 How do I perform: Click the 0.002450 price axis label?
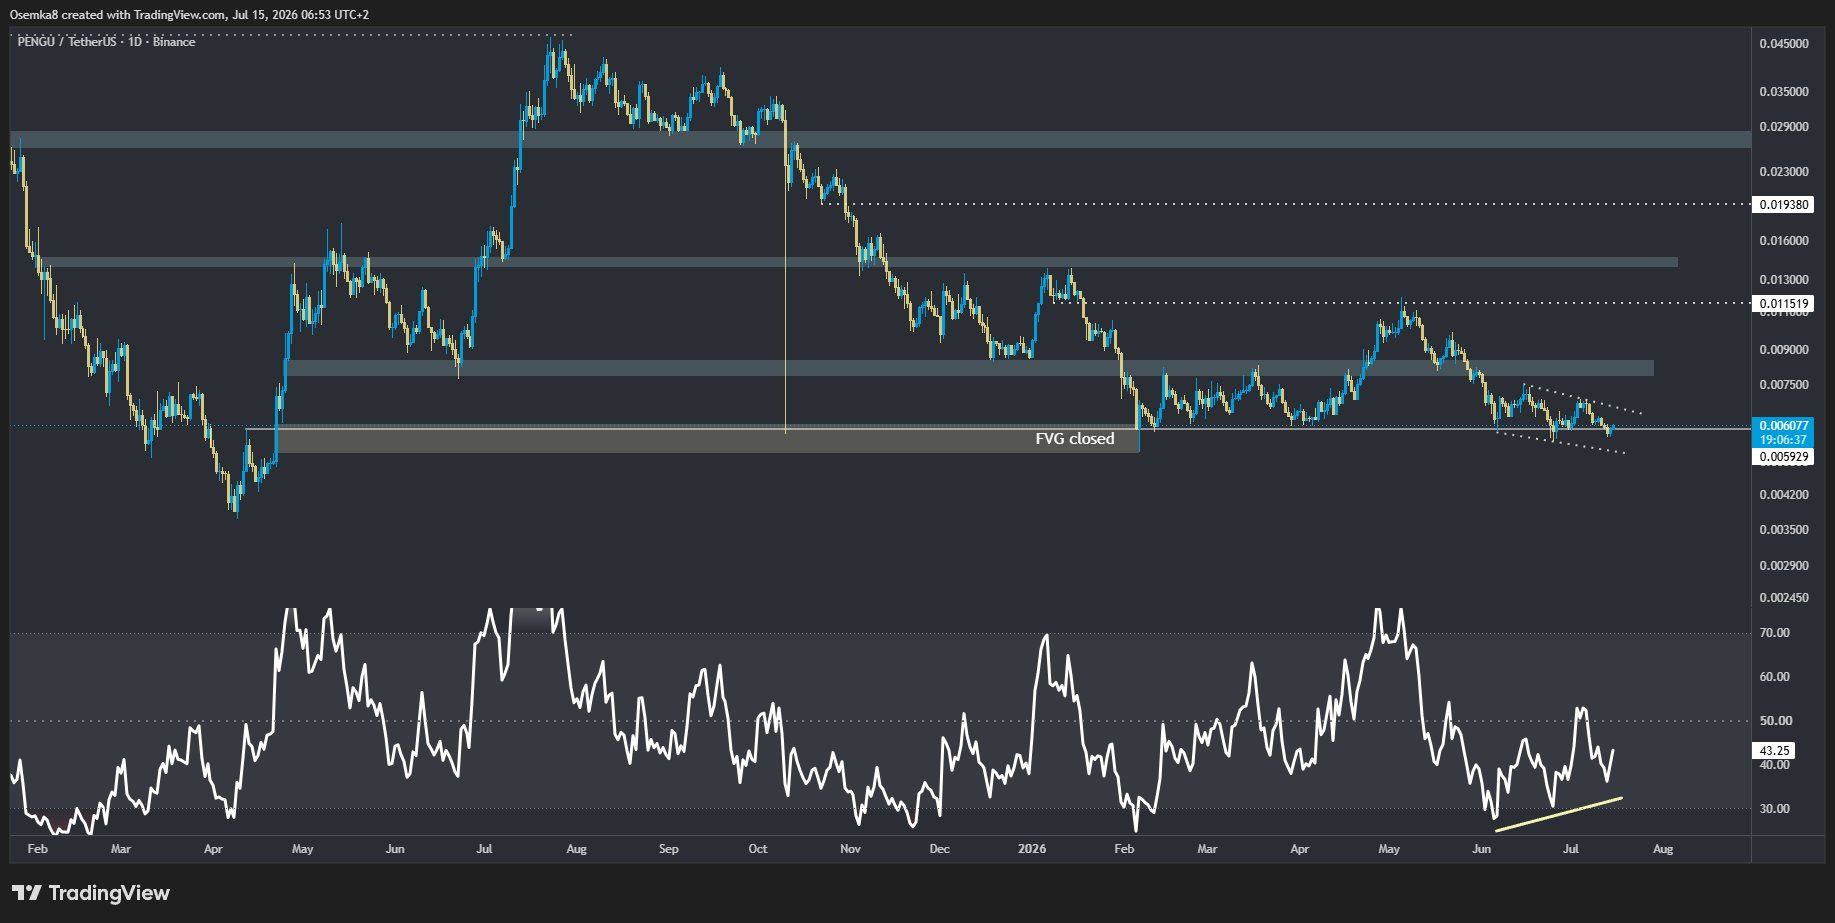click(1783, 598)
